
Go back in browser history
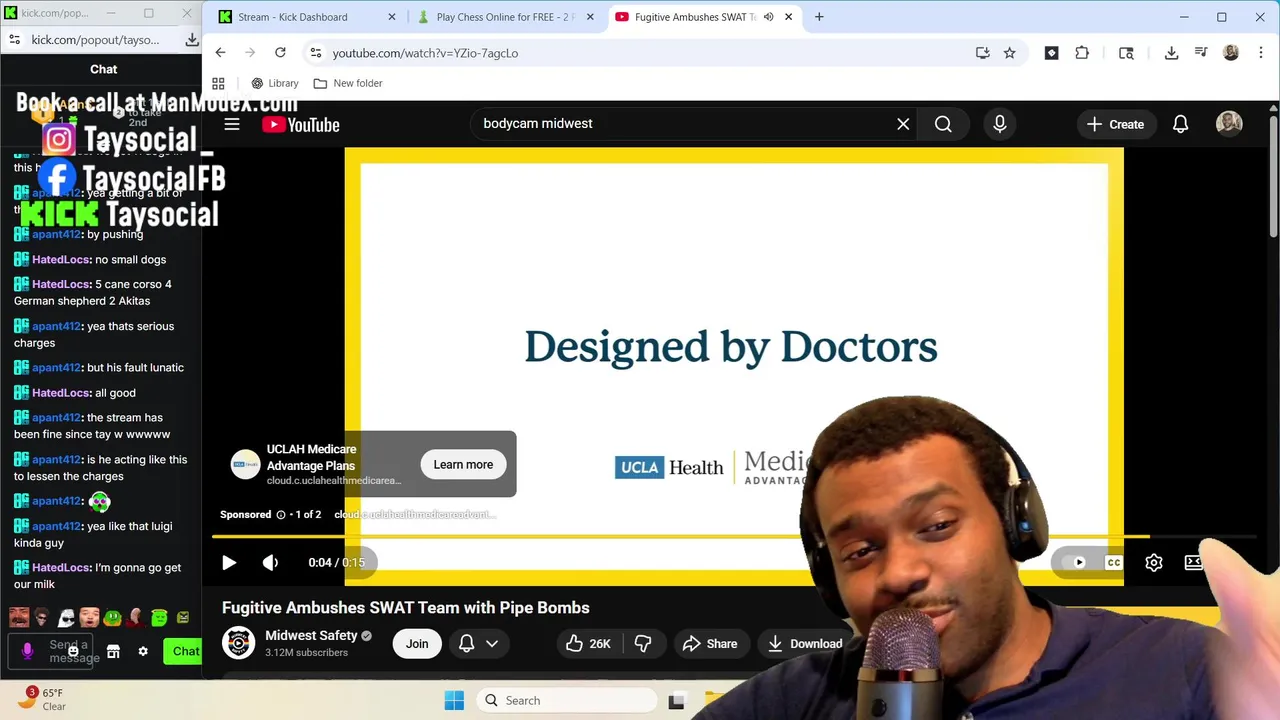[220, 53]
